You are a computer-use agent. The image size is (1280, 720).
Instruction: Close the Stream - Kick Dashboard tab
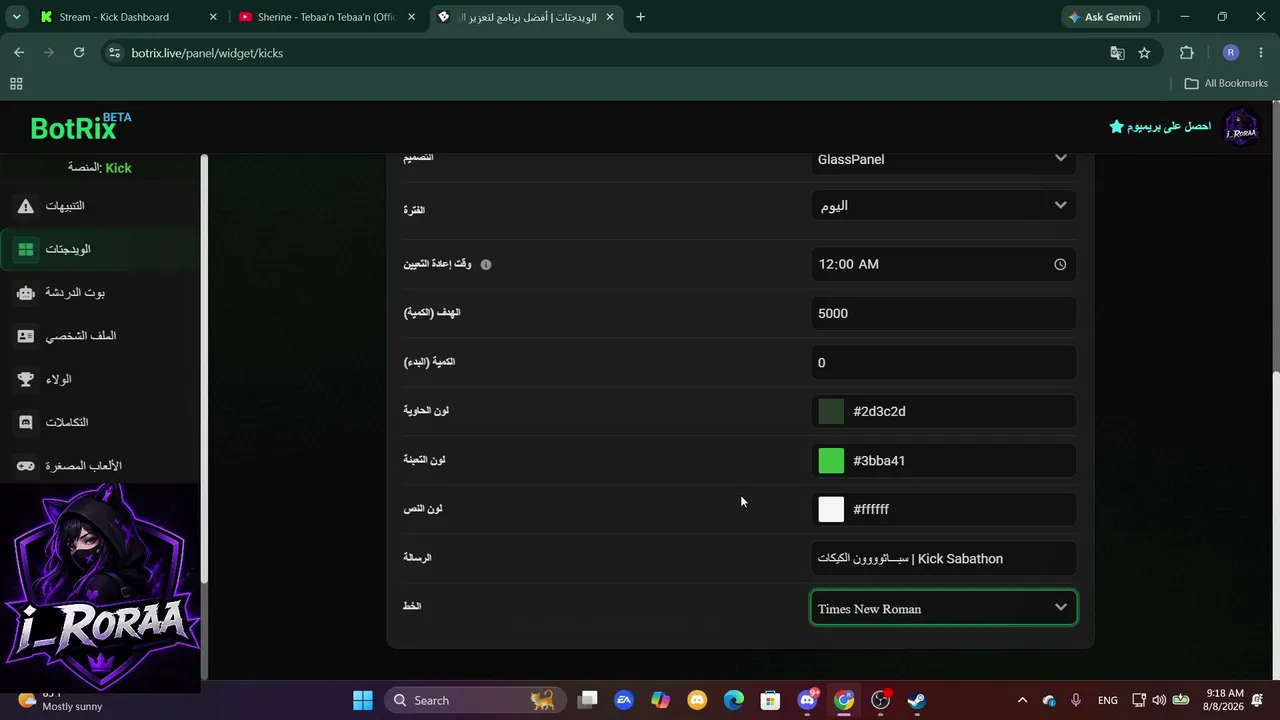point(214,17)
